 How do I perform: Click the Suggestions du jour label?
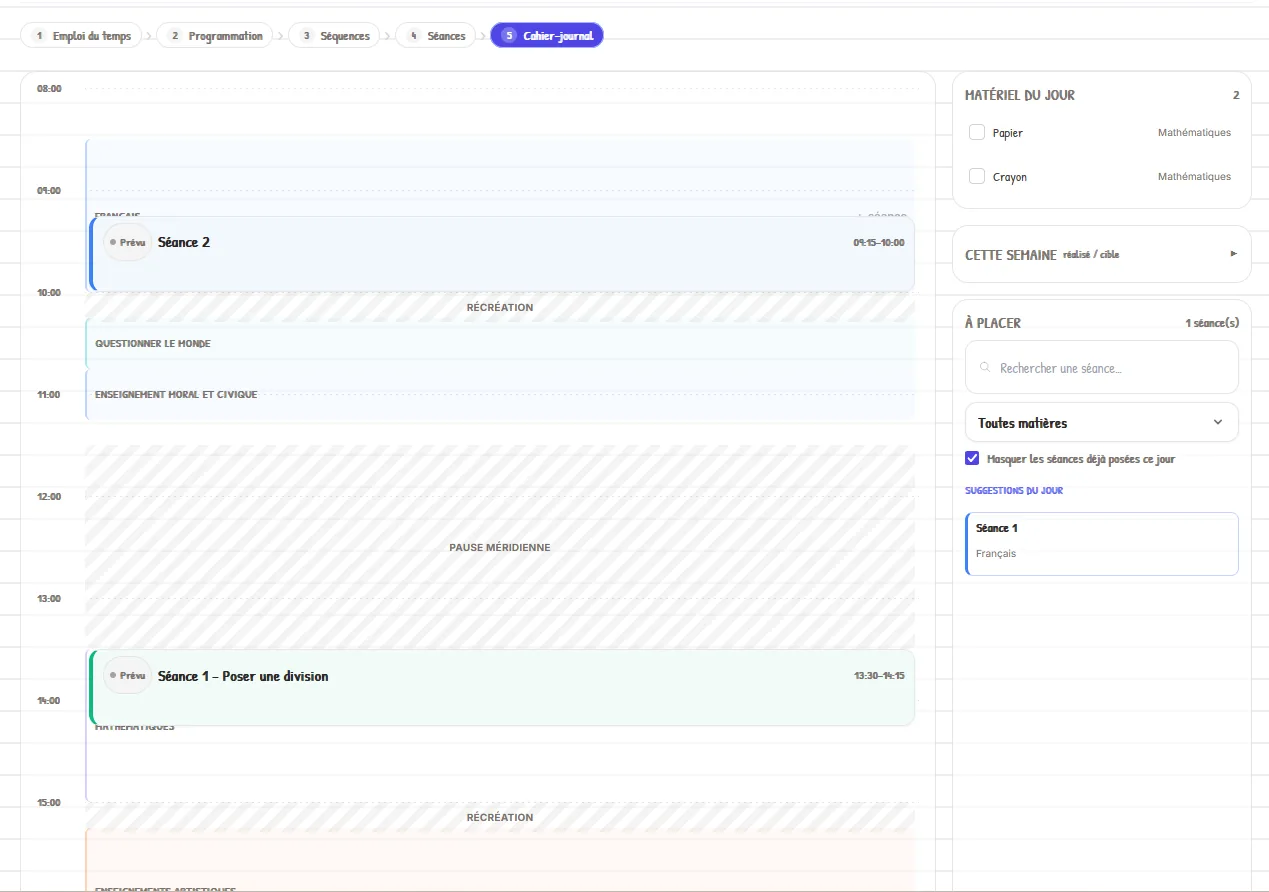point(1014,491)
